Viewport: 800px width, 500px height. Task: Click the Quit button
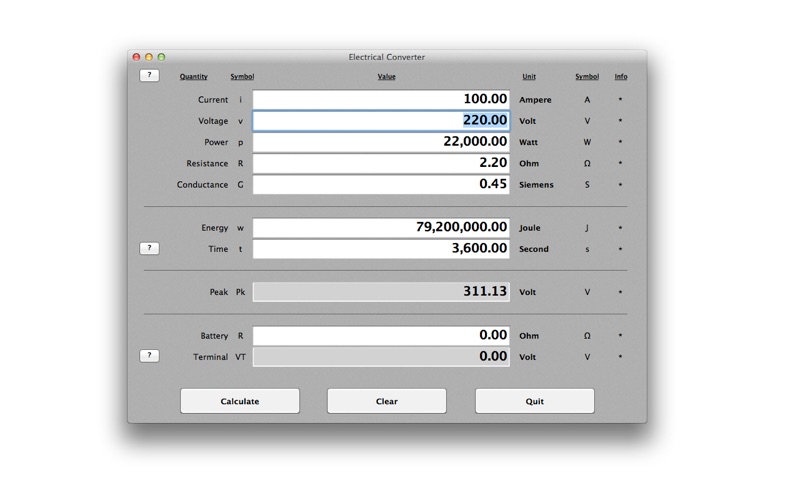(535, 401)
